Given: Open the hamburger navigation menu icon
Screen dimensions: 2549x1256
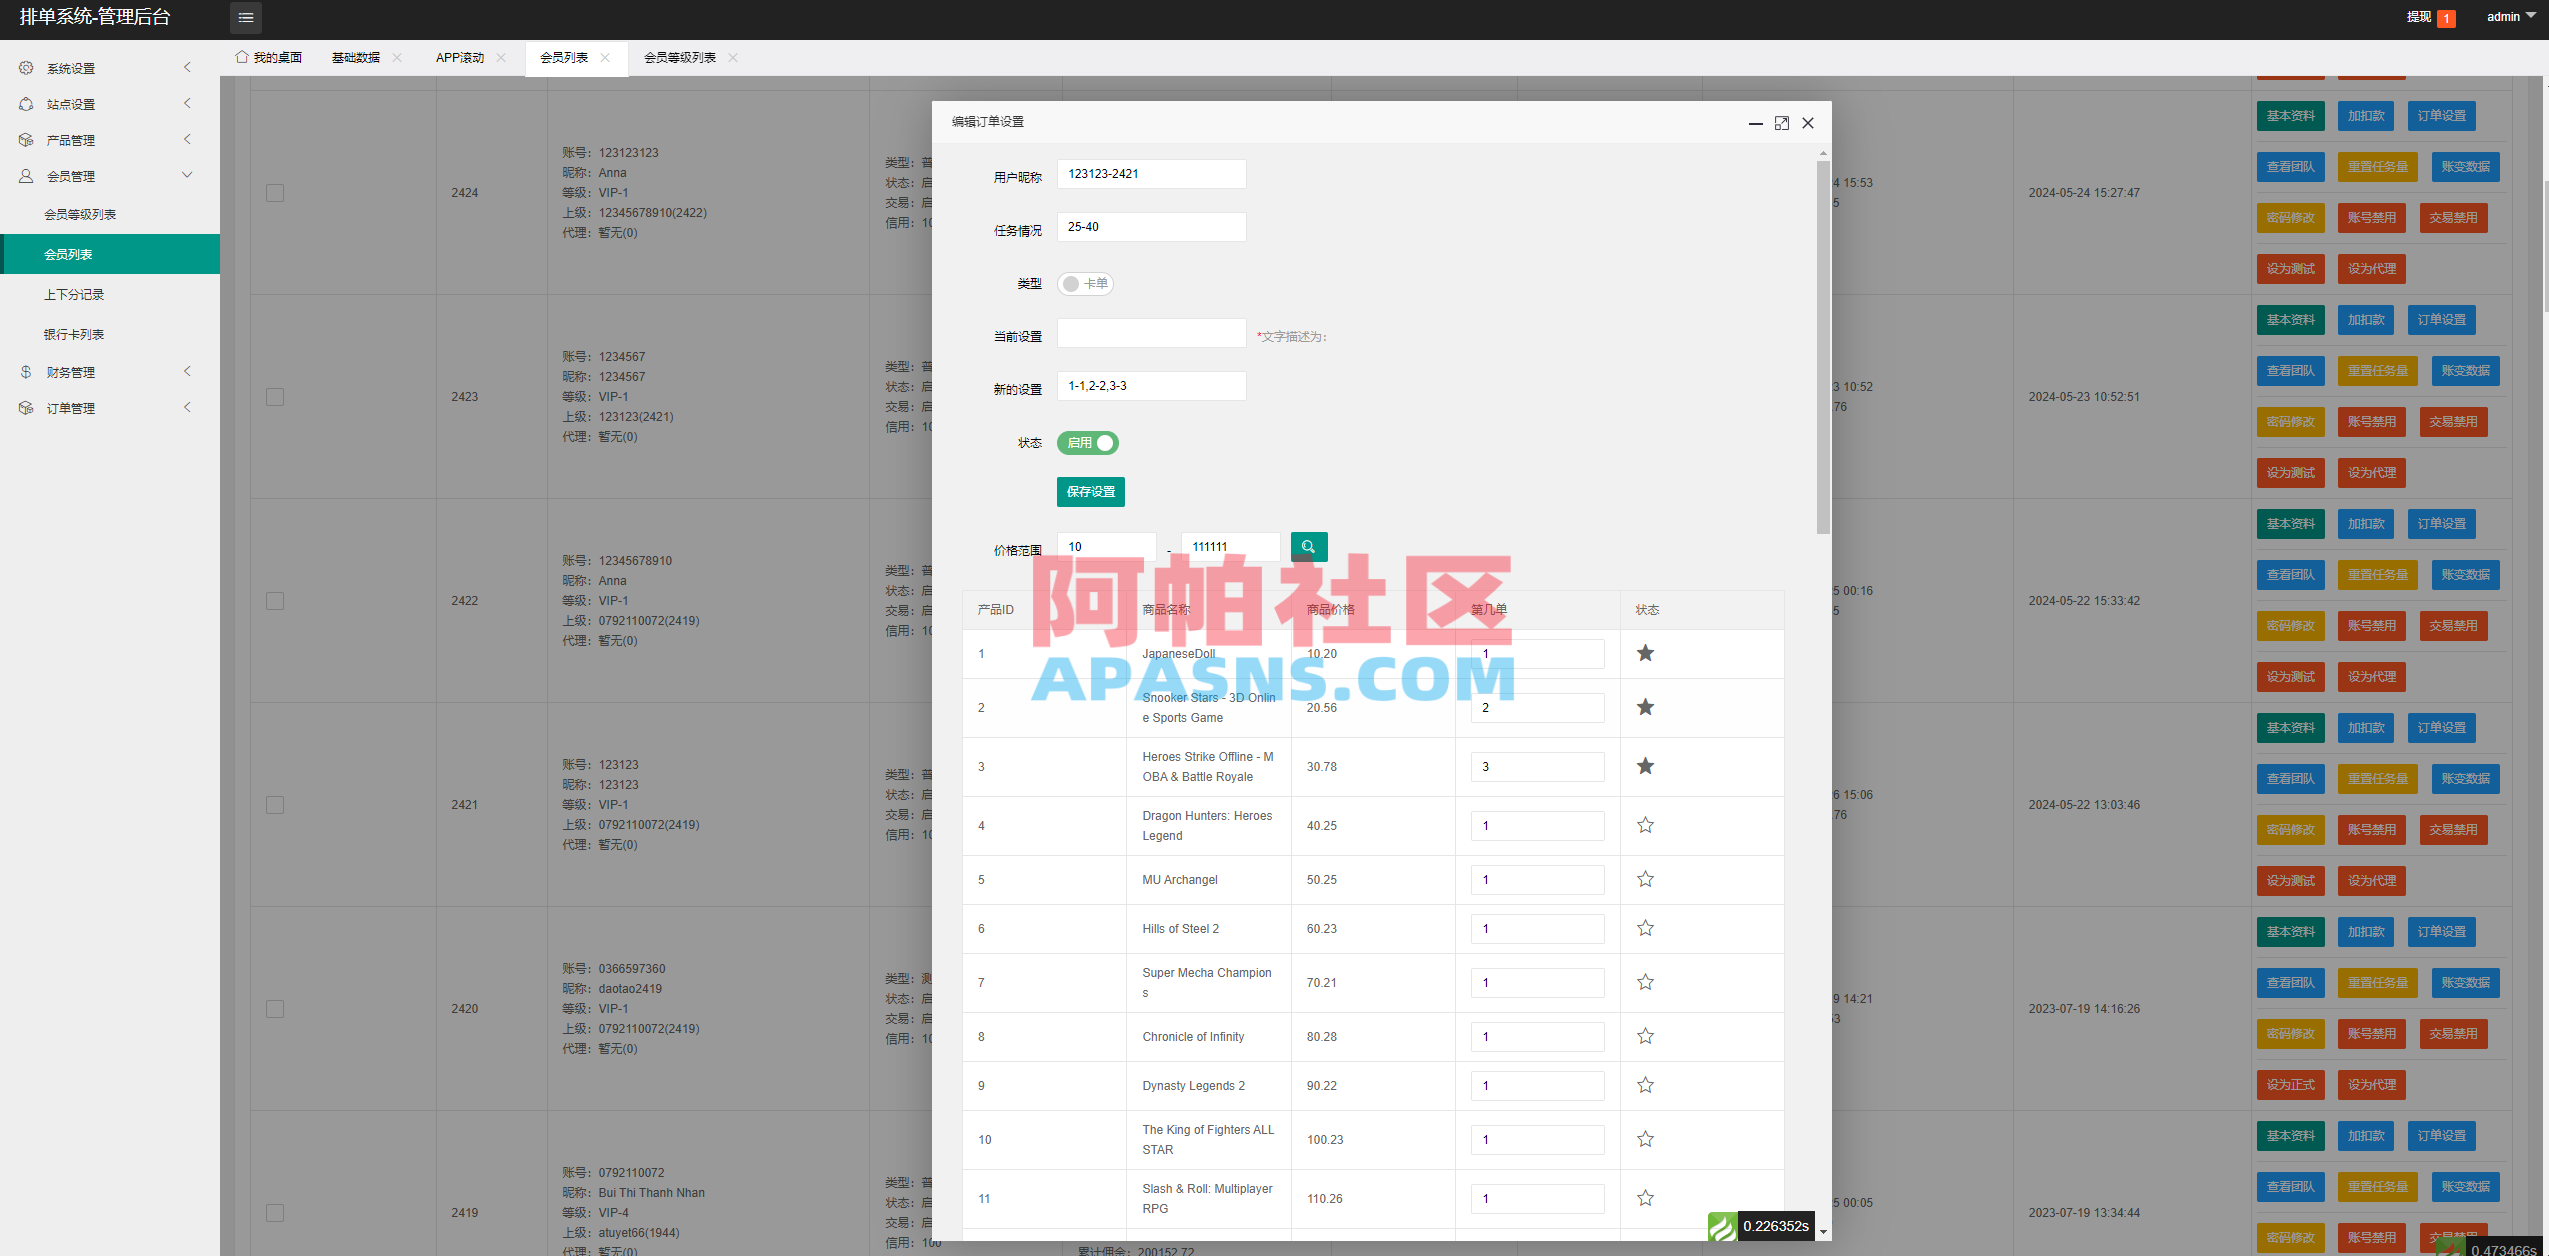Looking at the screenshot, I should point(246,17).
